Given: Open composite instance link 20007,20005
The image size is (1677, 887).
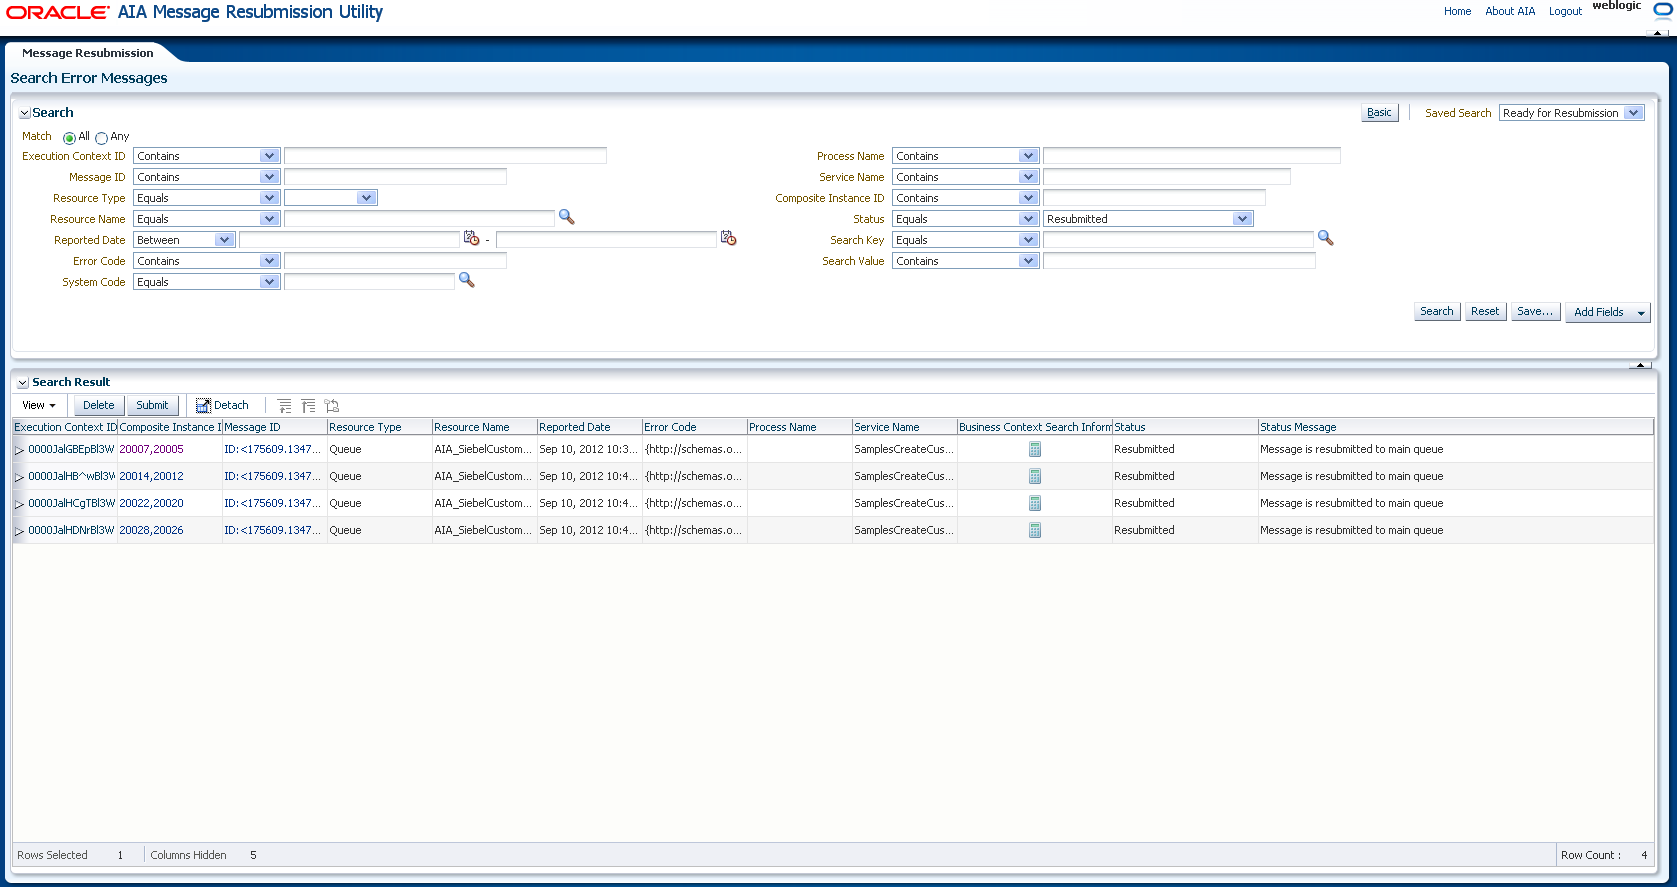Looking at the screenshot, I should [151, 449].
